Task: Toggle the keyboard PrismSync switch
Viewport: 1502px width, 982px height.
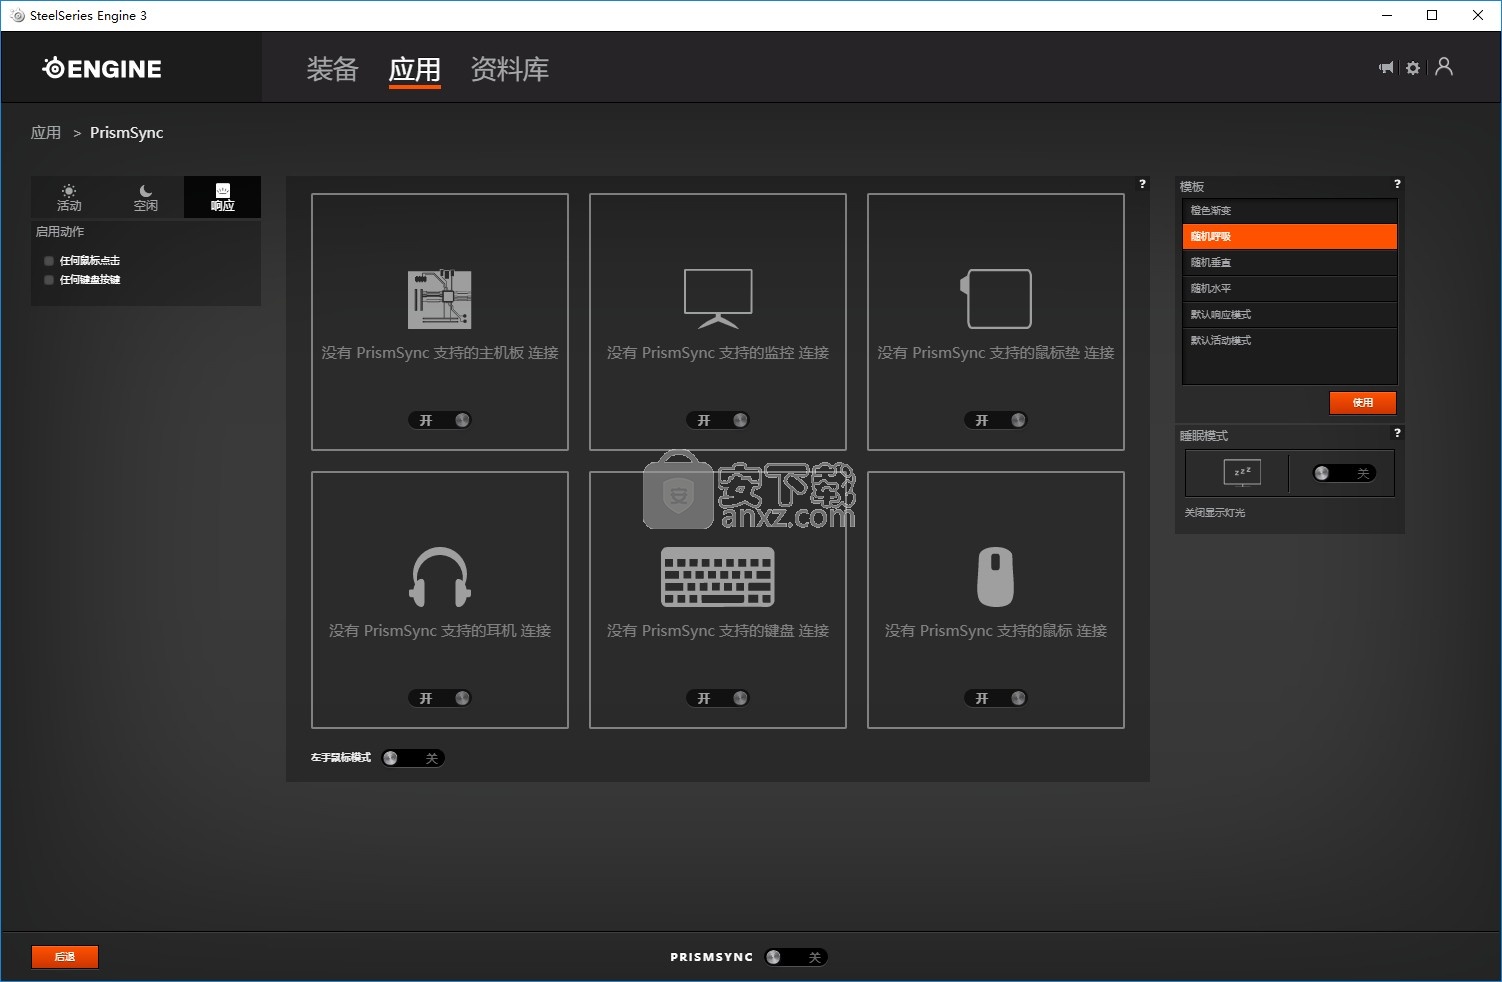Action: tap(718, 698)
